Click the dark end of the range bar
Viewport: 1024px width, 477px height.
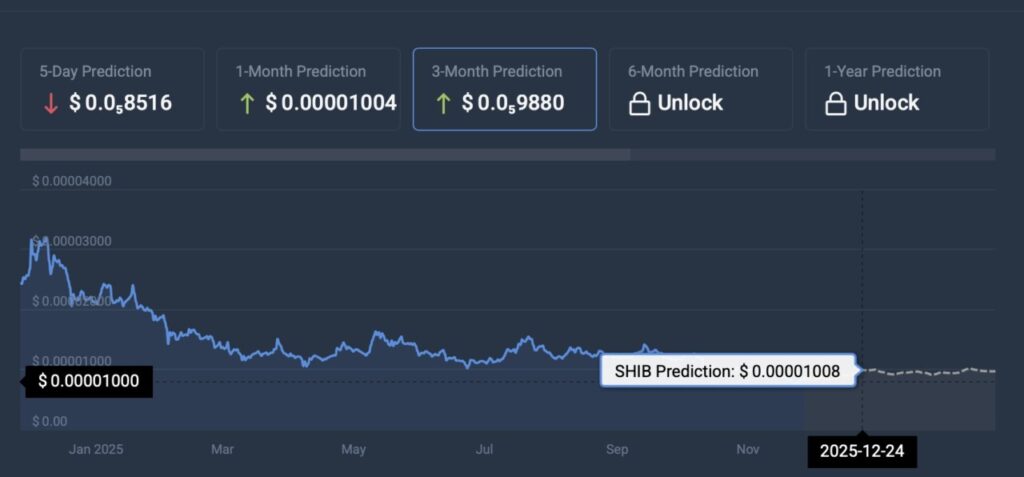[x=812, y=155]
